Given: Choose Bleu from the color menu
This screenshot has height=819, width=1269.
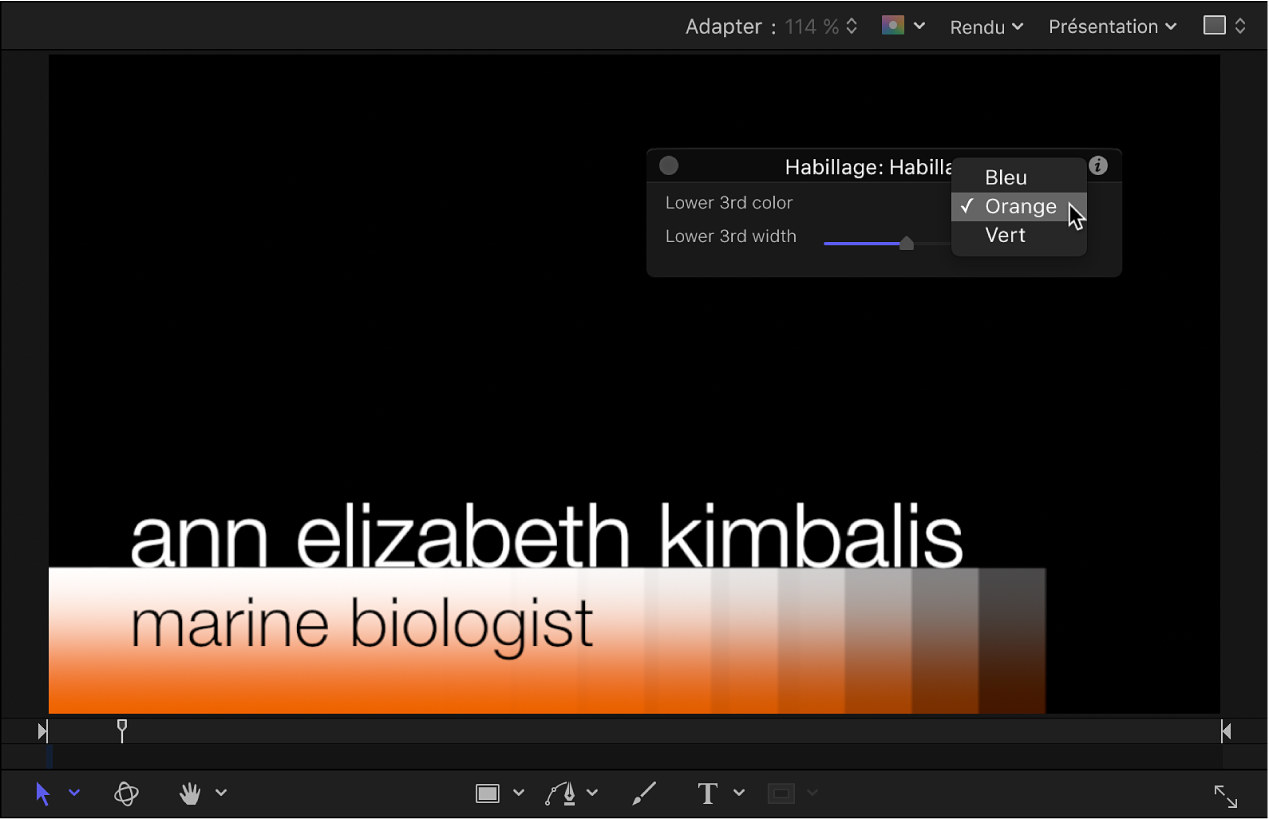Looking at the screenshot, I should pos(1006,178).
